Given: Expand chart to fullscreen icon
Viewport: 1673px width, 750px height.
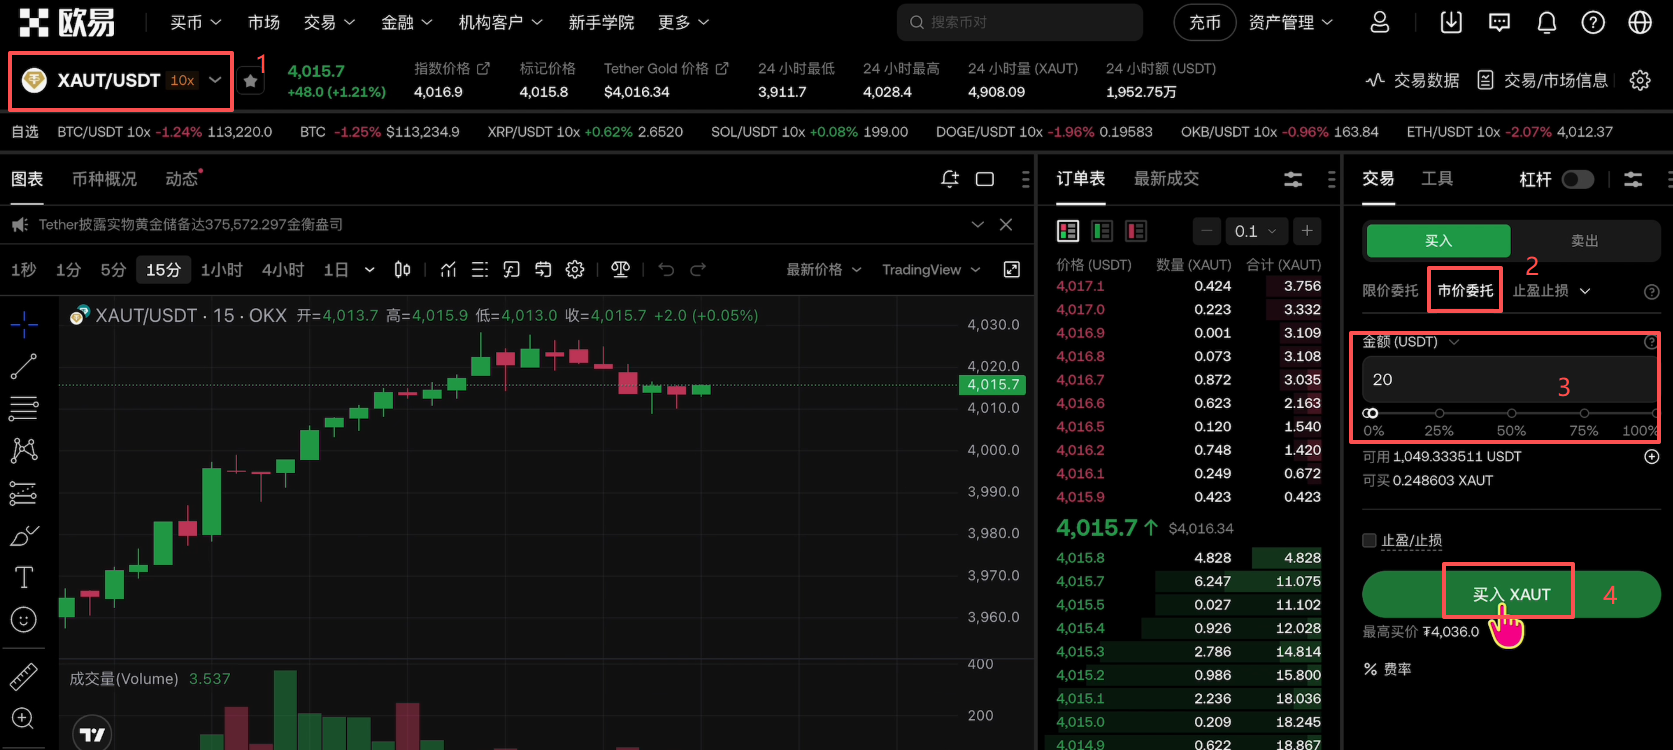Looking at the screenshot, I should pos(1012,270).
